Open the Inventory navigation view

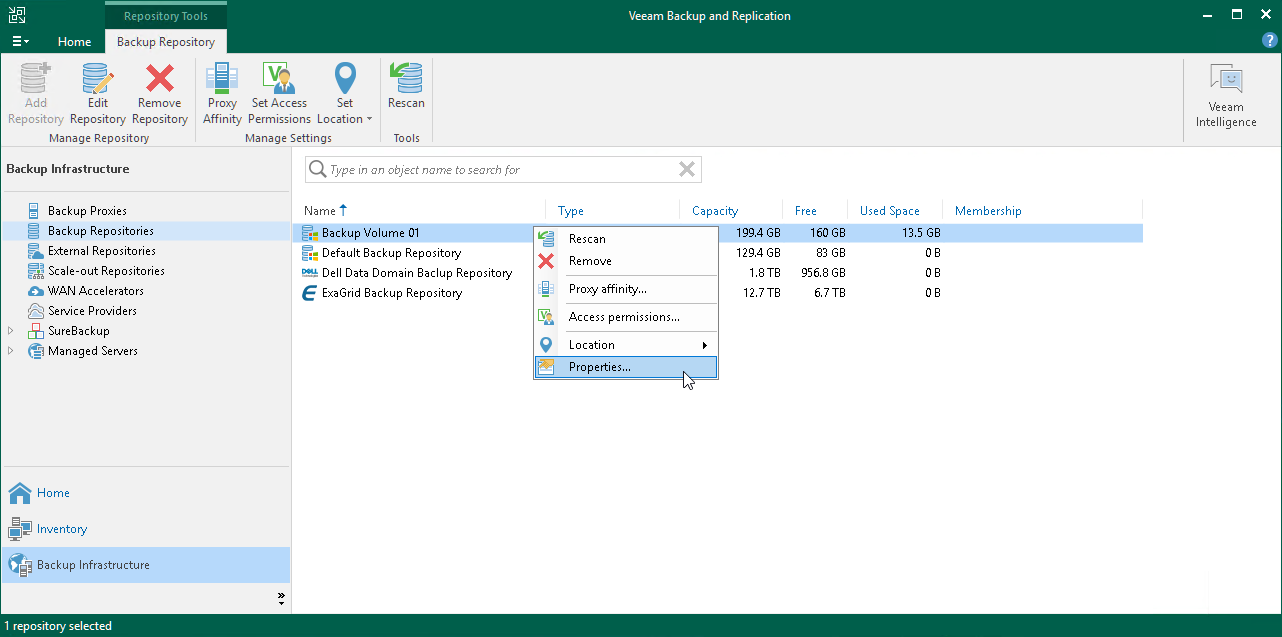pyautogui.click(x=61, y=529)
